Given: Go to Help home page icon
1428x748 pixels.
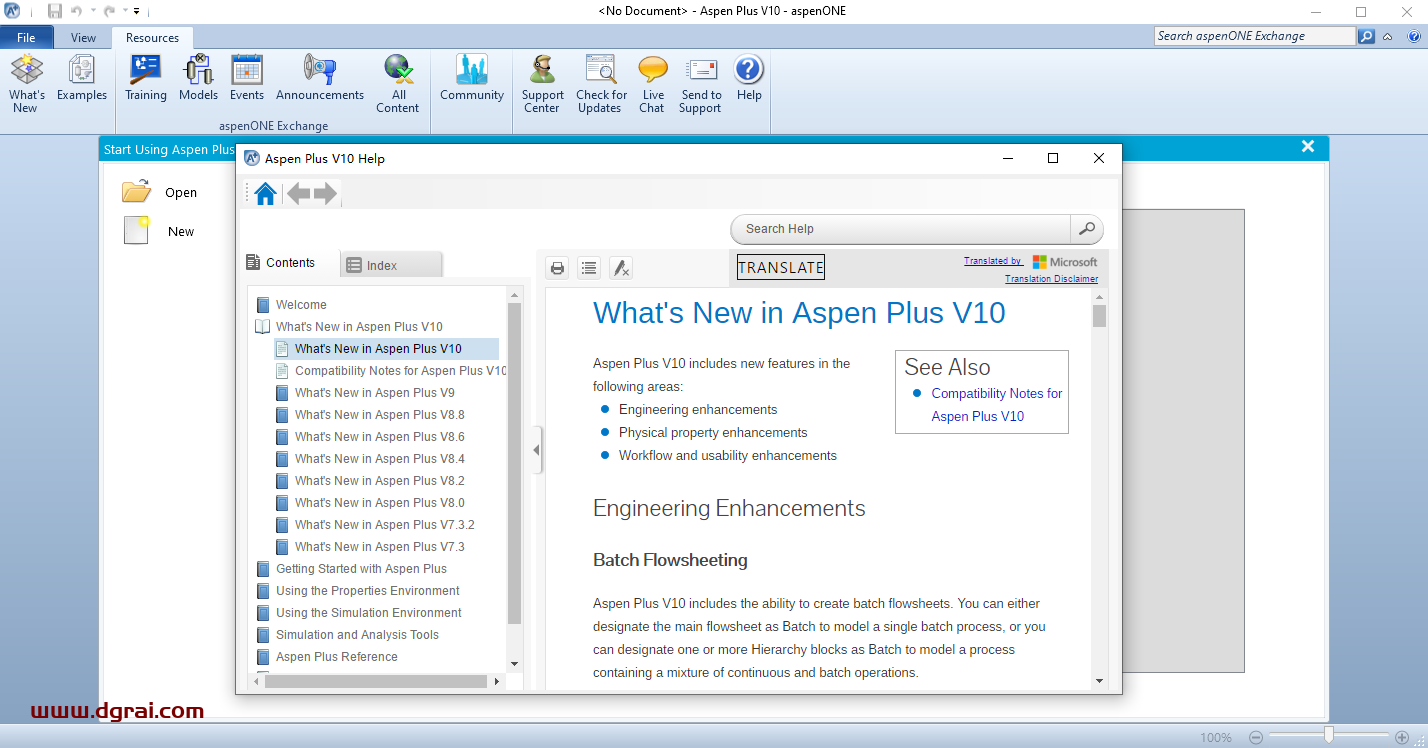Looking at the screenshot, I should pyautogui.click(x=265, y=194).
